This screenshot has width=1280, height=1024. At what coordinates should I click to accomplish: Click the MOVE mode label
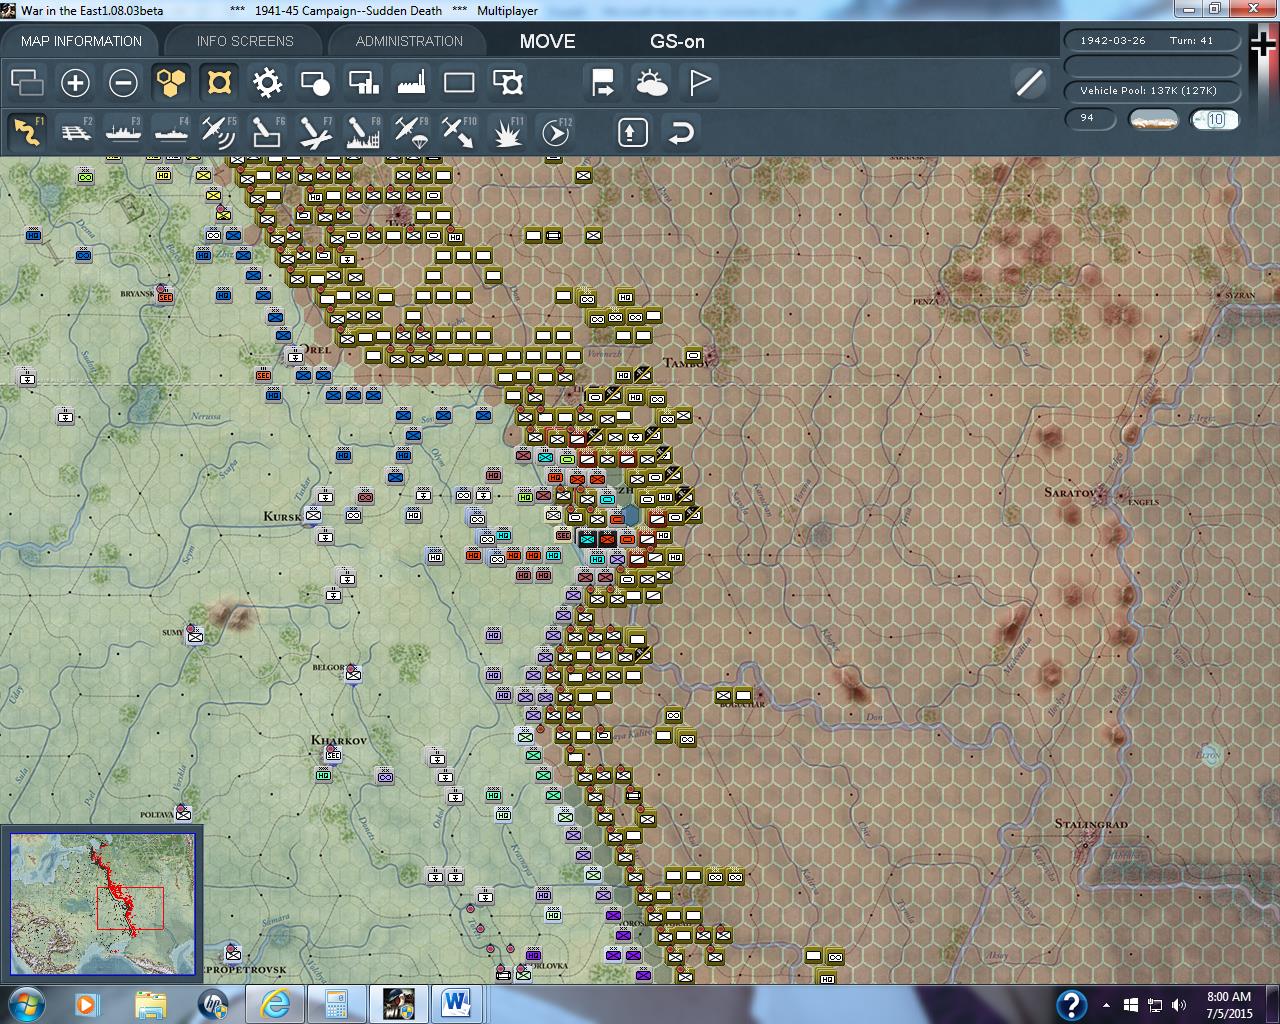pos(547,41)
